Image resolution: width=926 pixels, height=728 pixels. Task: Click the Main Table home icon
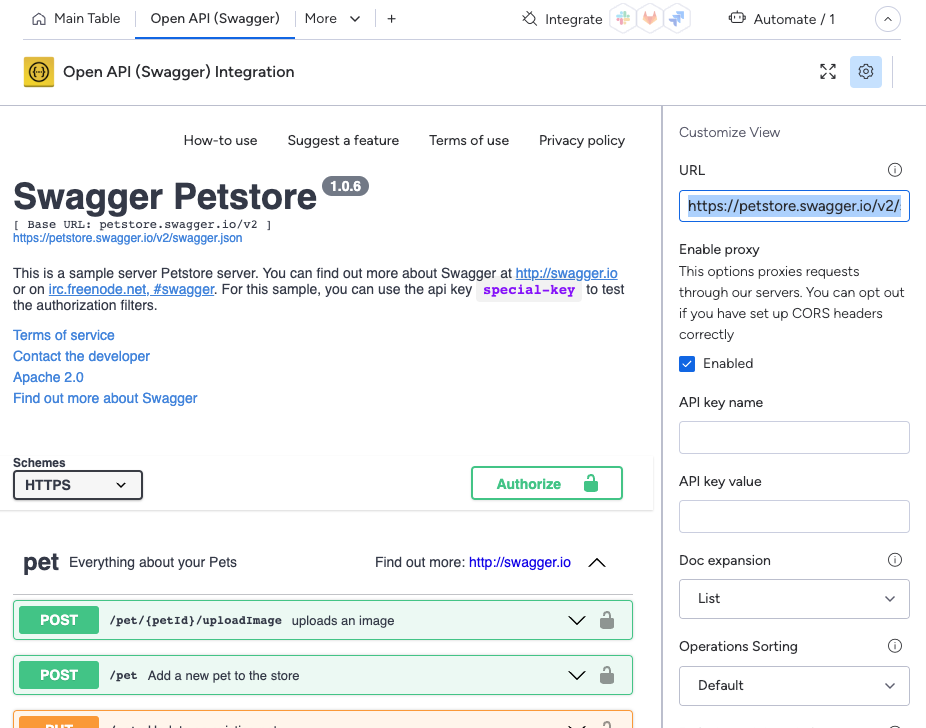[x=39, y=19]
